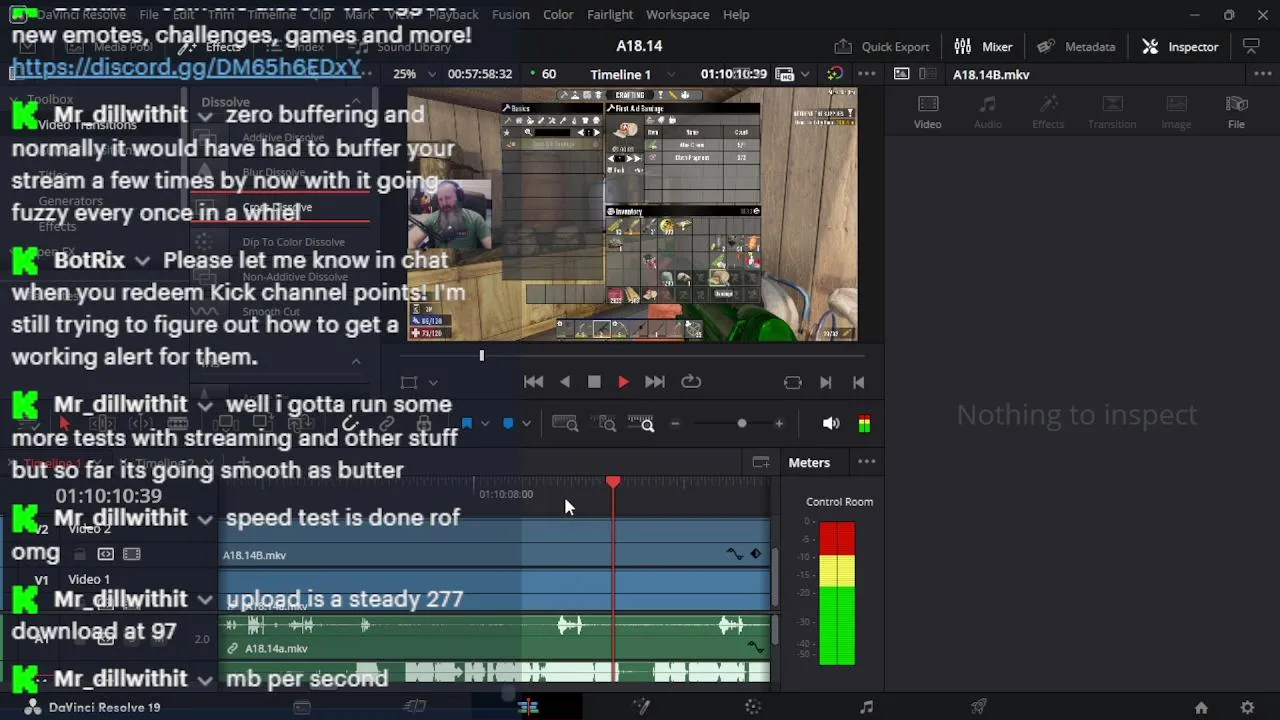Go to next clip edit point
Screen dimensions: 1280x720
(826, 382)
